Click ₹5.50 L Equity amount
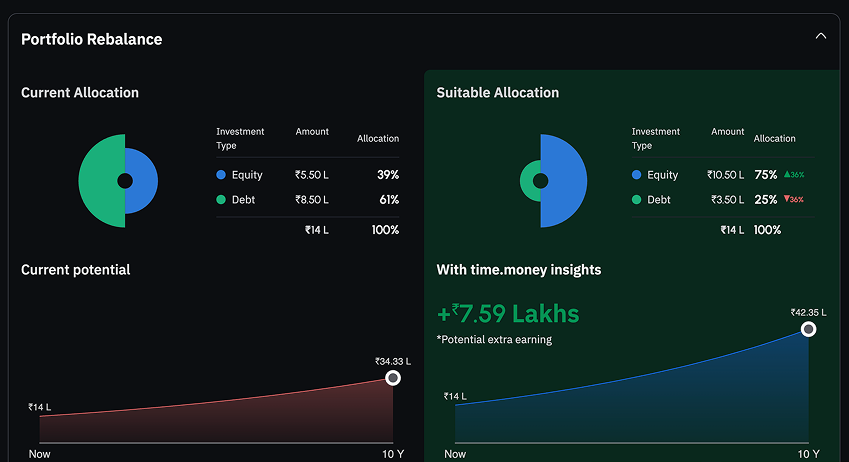The image size is (849, 462). (312, 175)
